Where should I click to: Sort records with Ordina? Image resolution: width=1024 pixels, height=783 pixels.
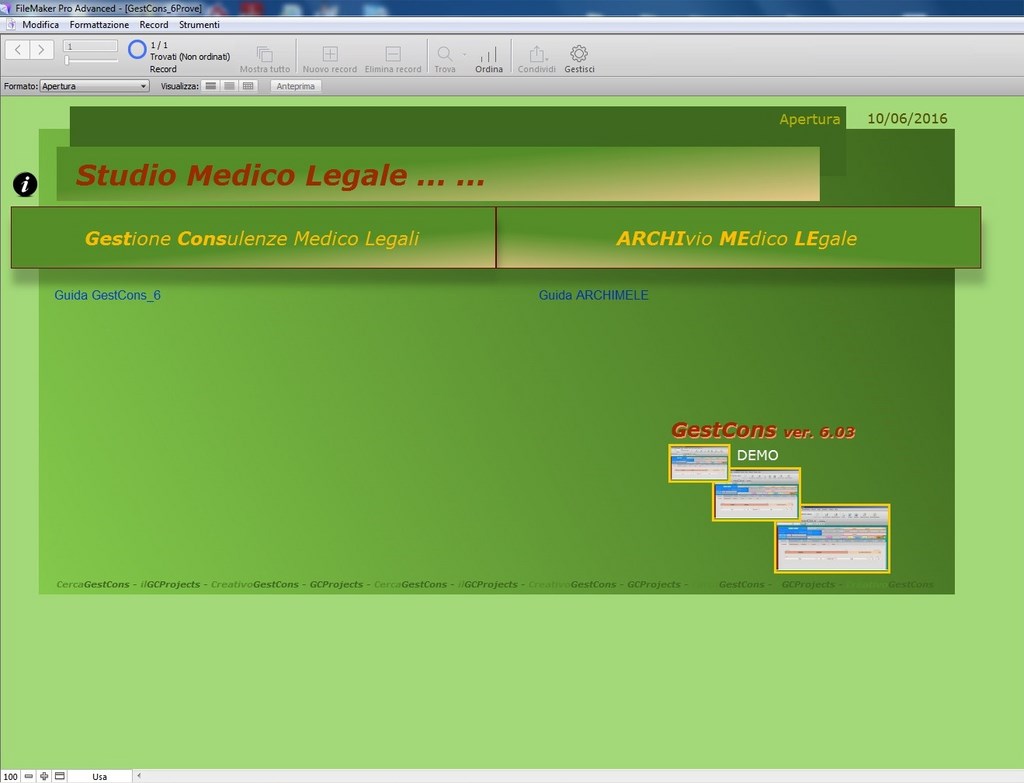click(488, 59)
